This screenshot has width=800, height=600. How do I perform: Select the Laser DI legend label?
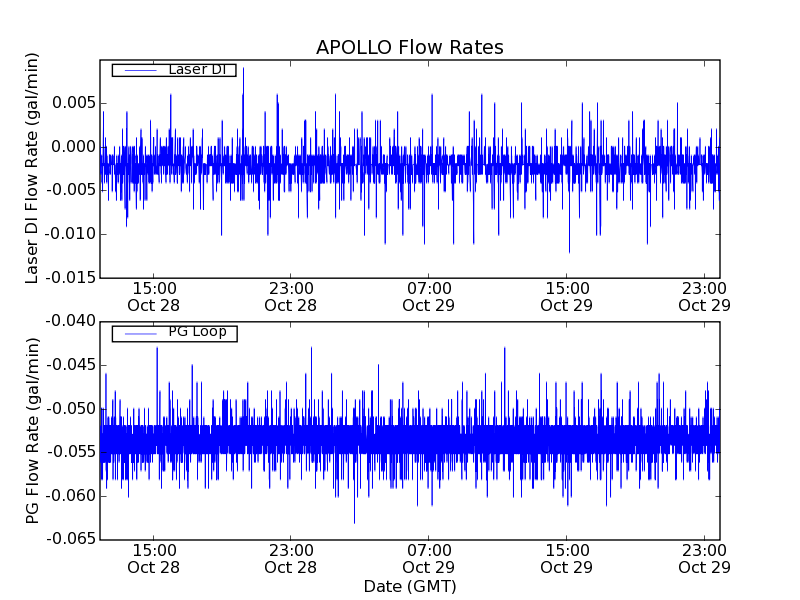point(198,69)
